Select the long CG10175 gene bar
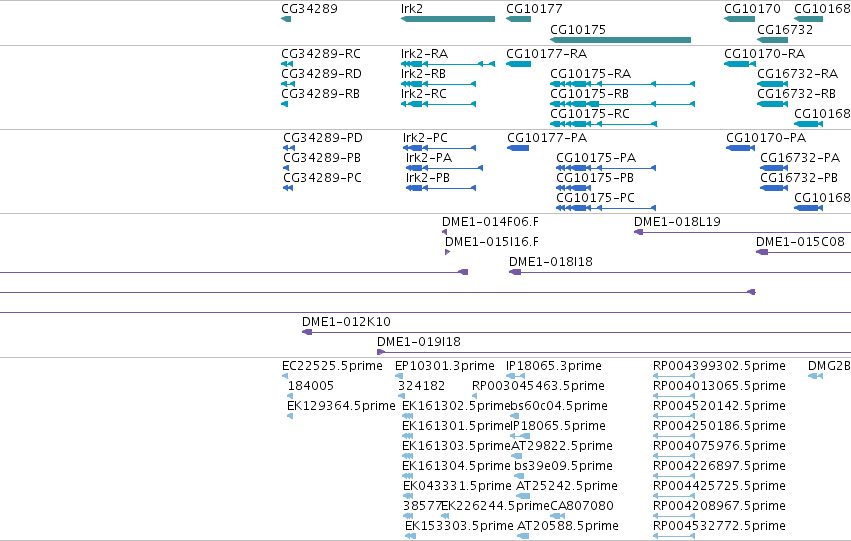The height and width of the screenshot is (541, 851). 620,40
